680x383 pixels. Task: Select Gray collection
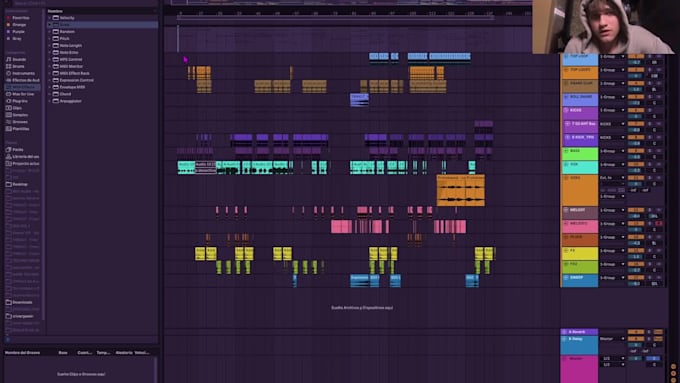click(x=14, y=39)
